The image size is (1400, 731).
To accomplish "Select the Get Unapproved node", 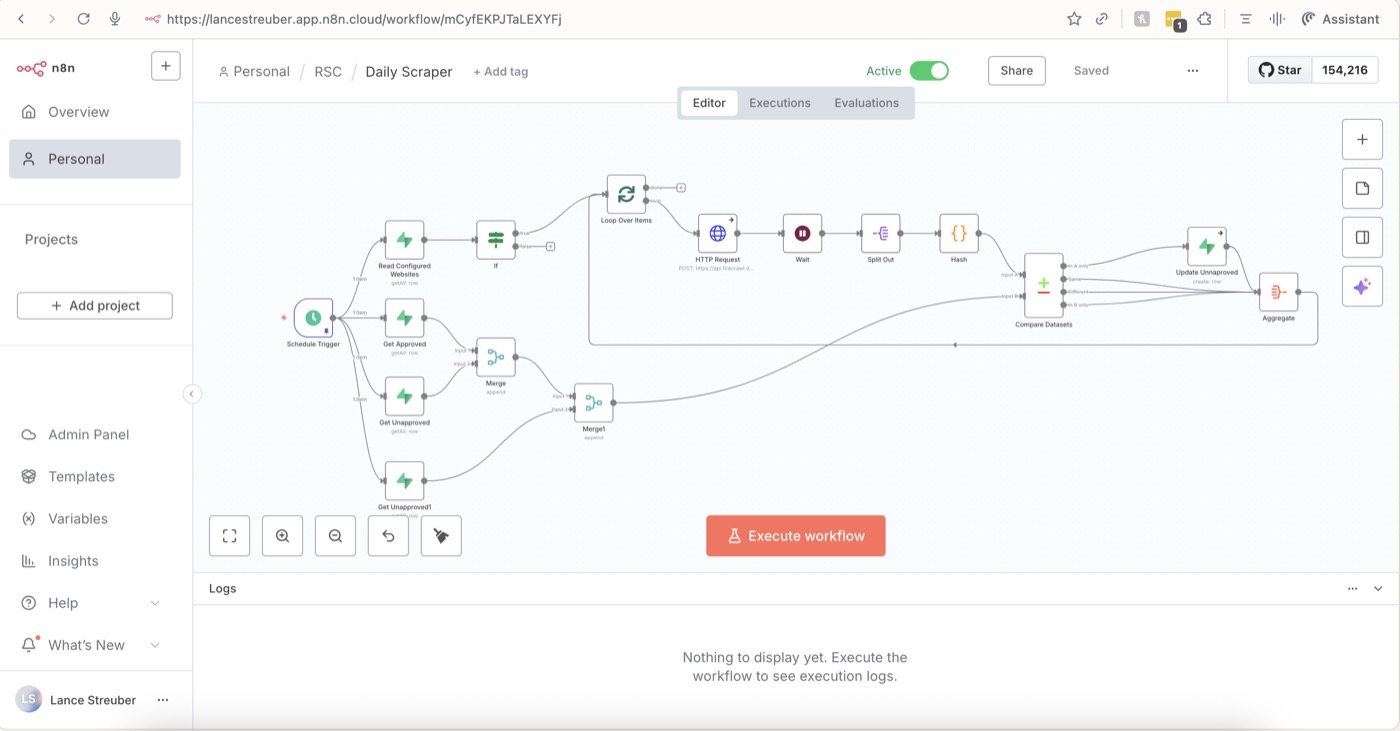I will [x=404, y=396].
